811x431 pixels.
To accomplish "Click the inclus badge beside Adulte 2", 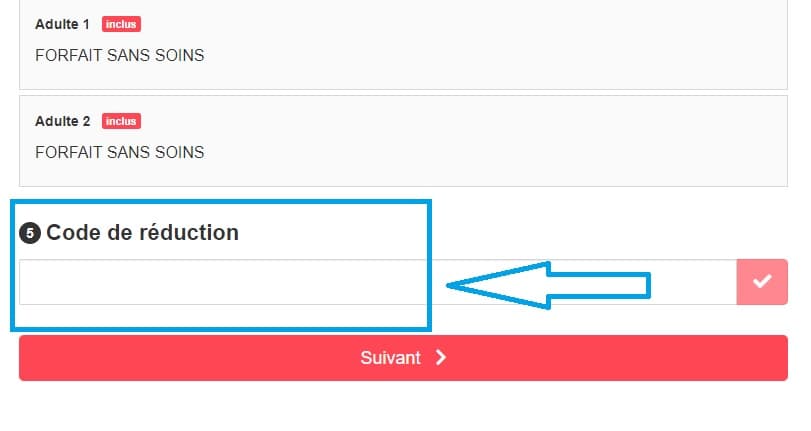I will [121, 122].
